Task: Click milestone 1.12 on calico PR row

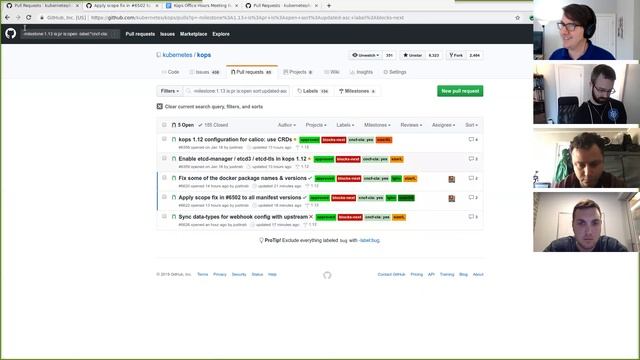Action: coord(302,147)
